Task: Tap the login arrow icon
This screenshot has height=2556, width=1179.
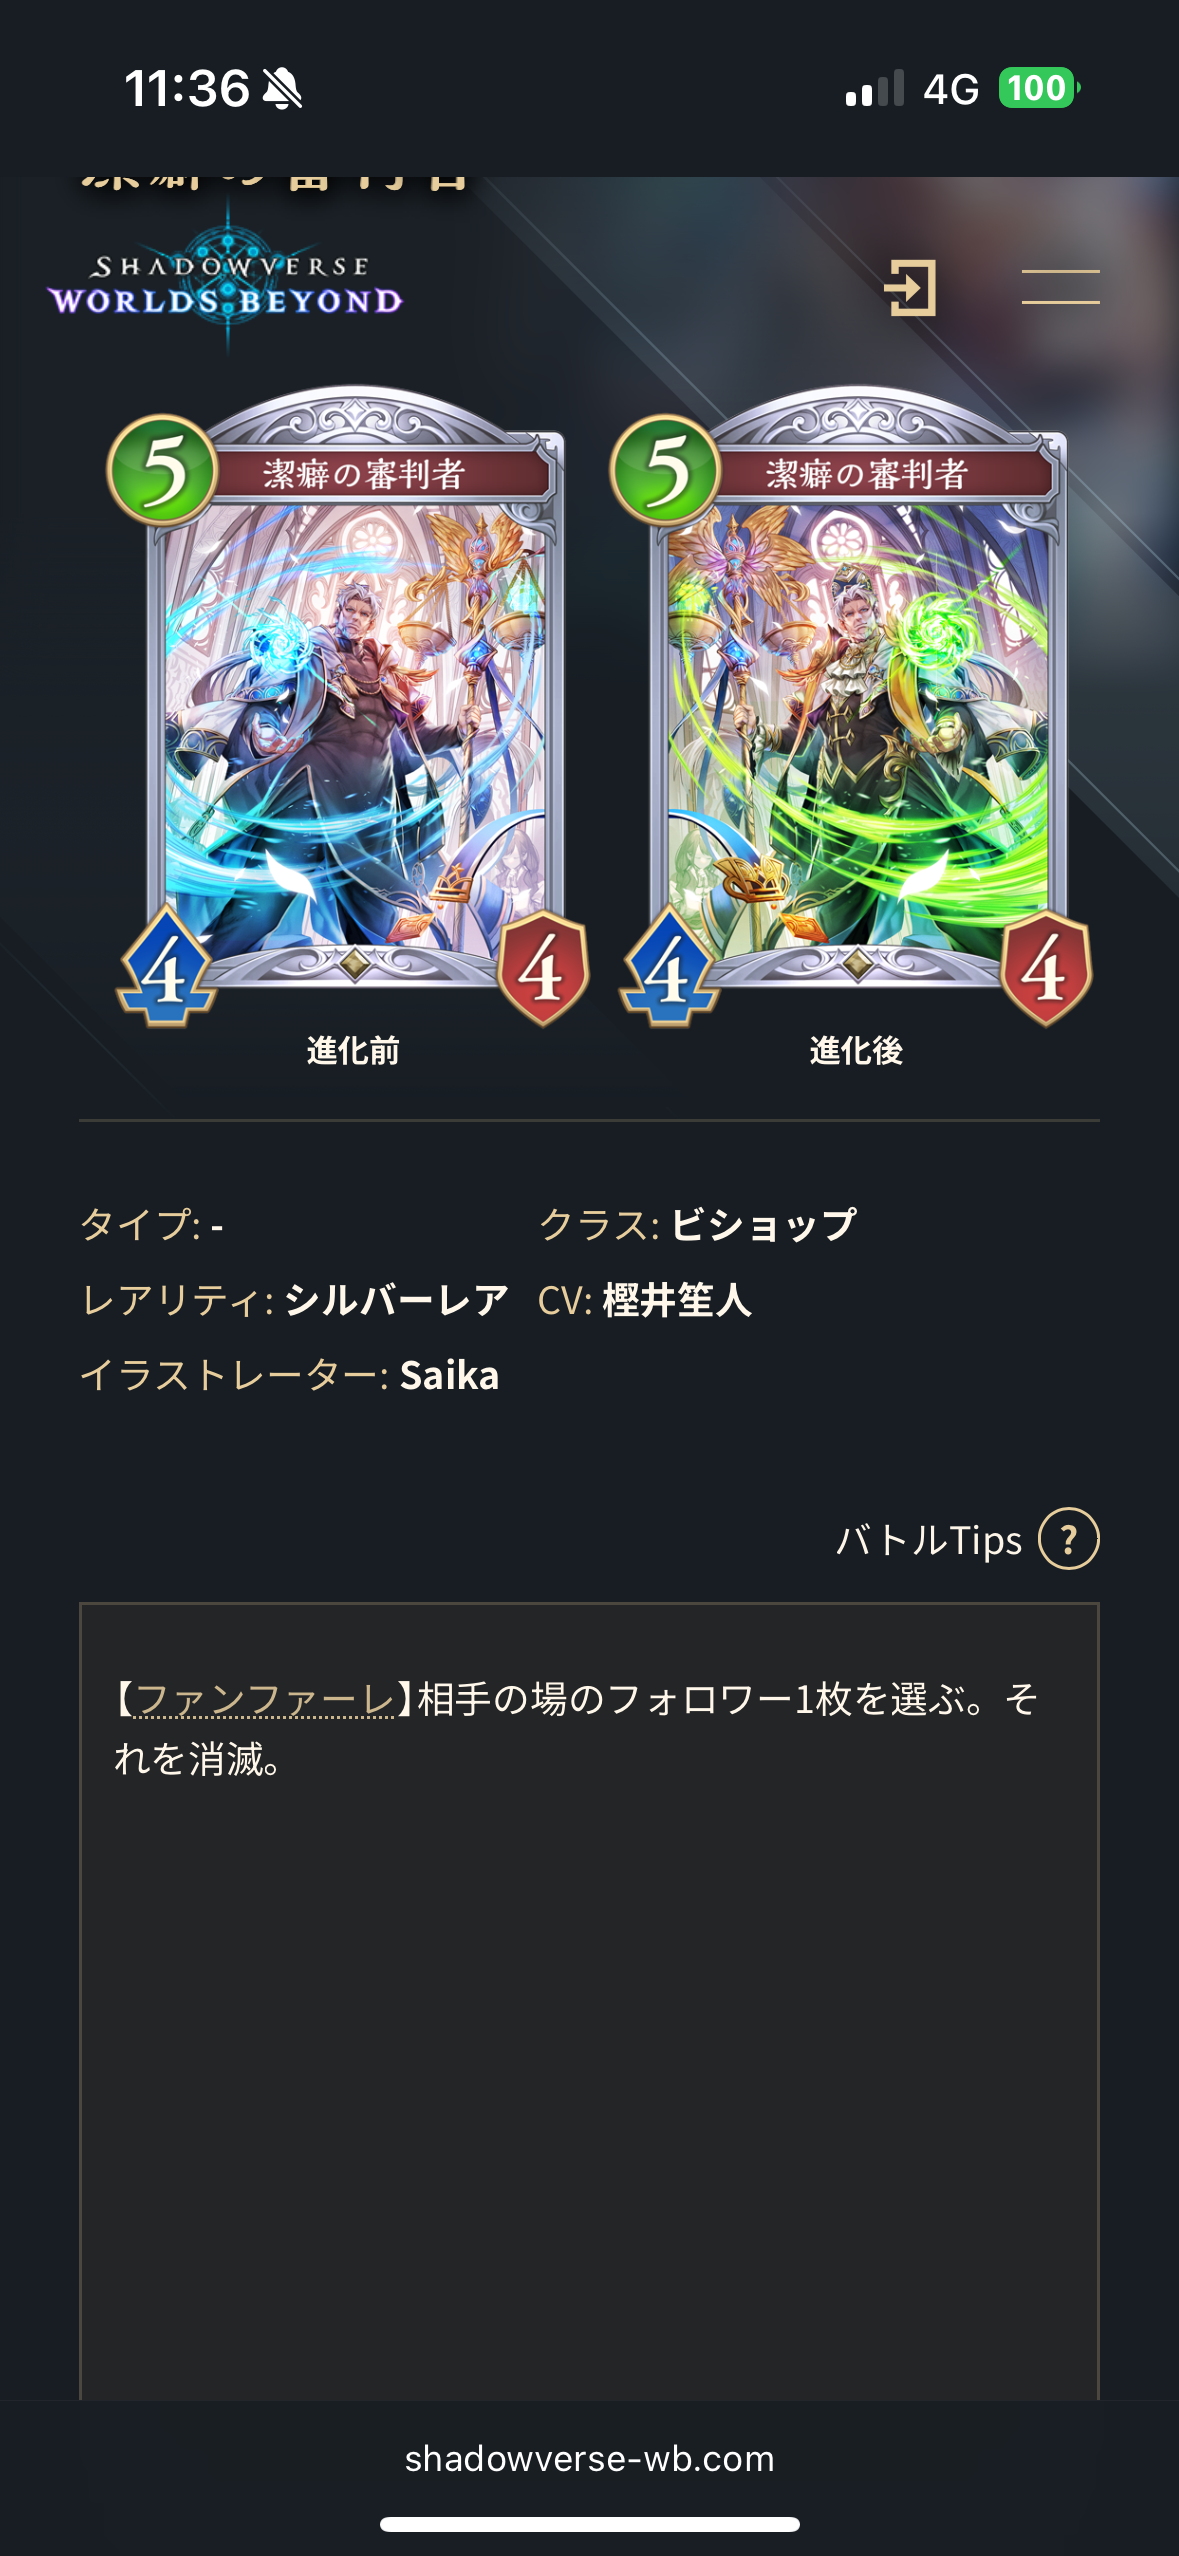Action: (x=910, y=288)
